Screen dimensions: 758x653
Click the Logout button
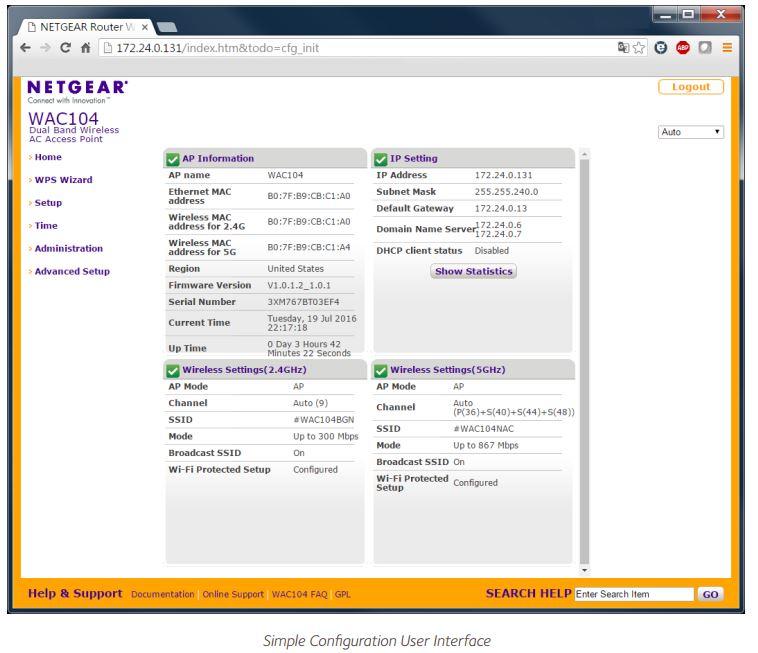tap(690, 87)
